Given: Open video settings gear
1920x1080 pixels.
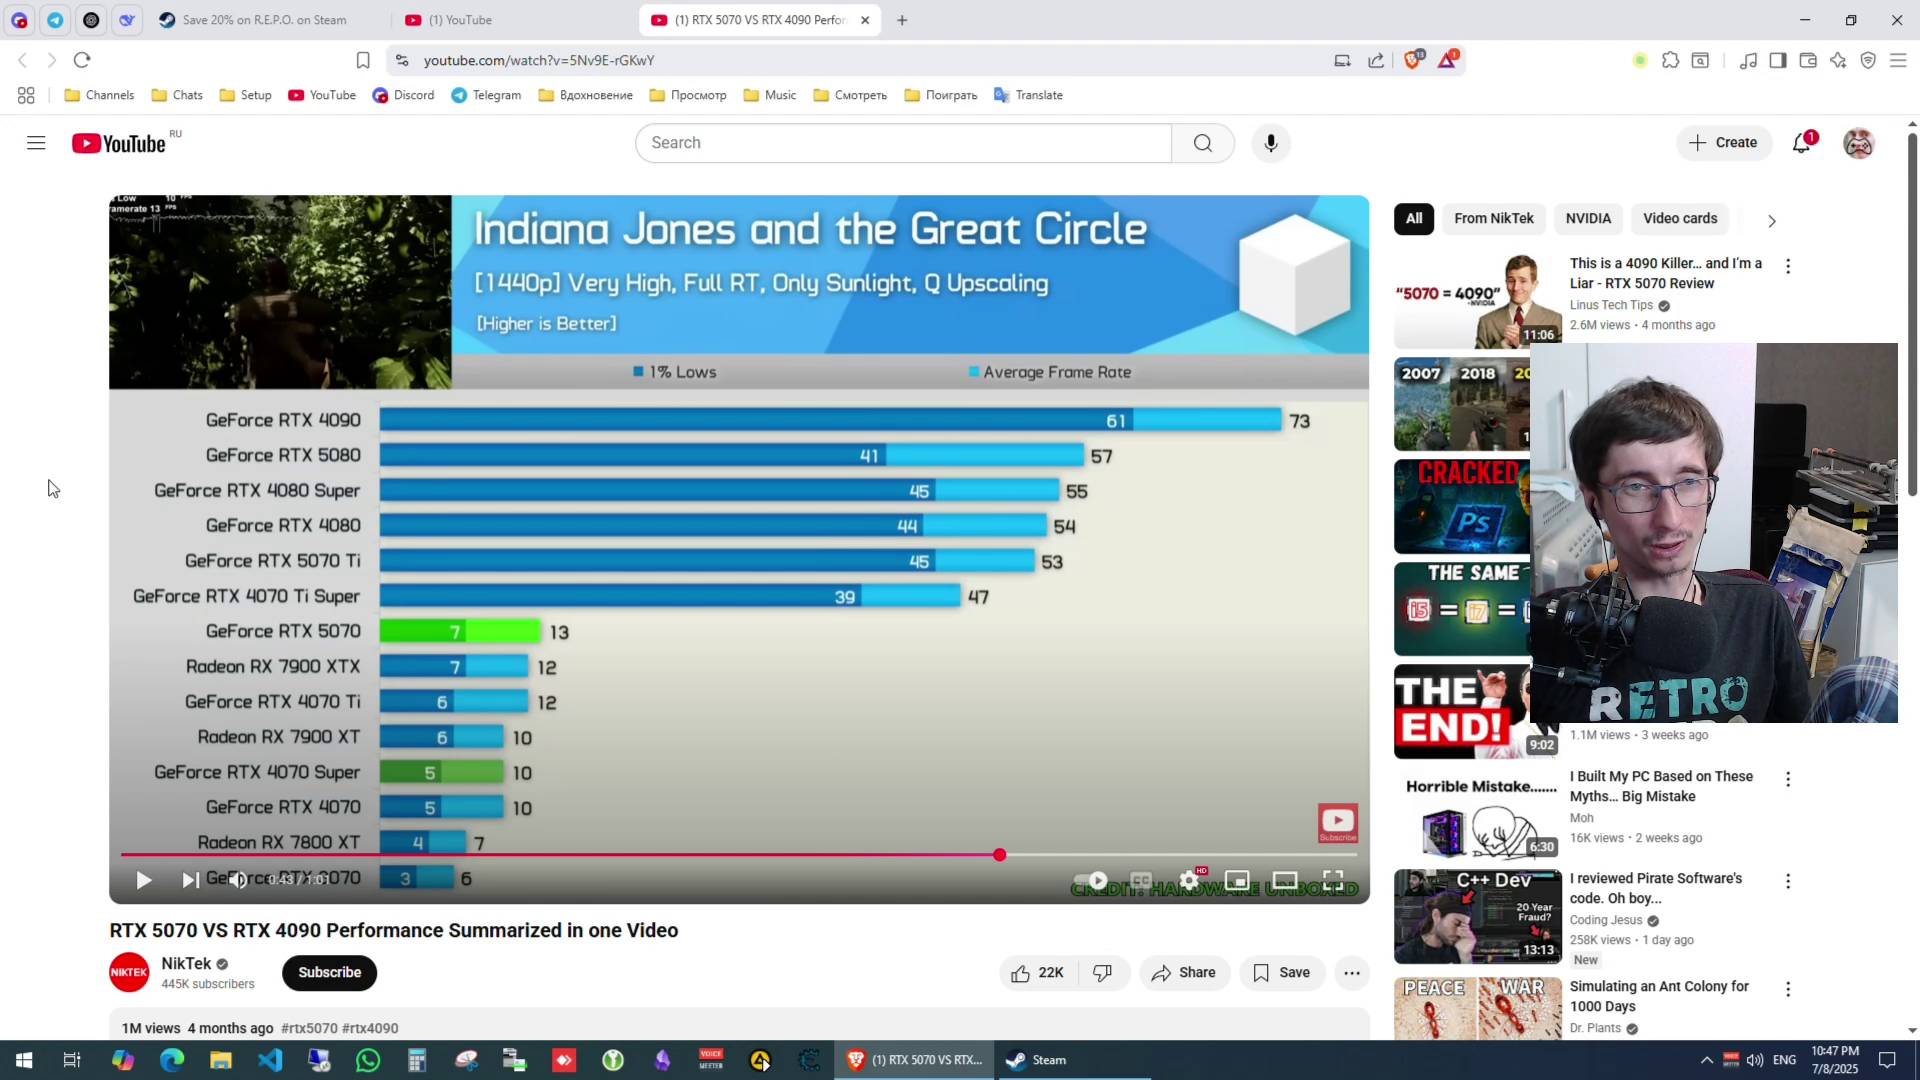Looking at the screenshot, I should (x=1189, y=880).
